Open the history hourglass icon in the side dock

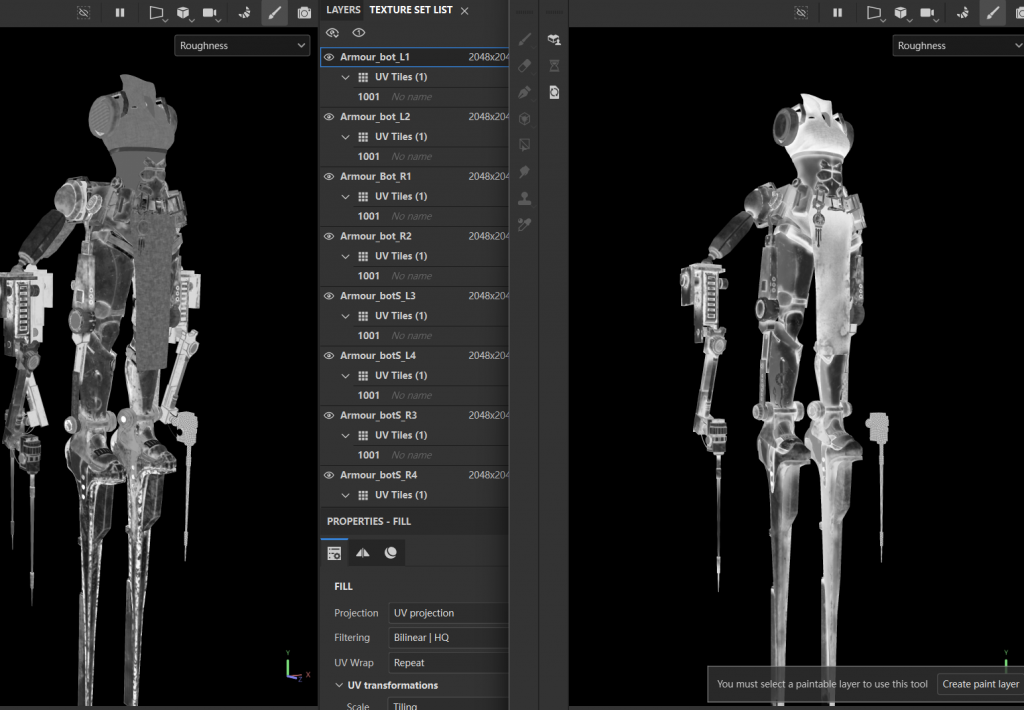point(554,66)
